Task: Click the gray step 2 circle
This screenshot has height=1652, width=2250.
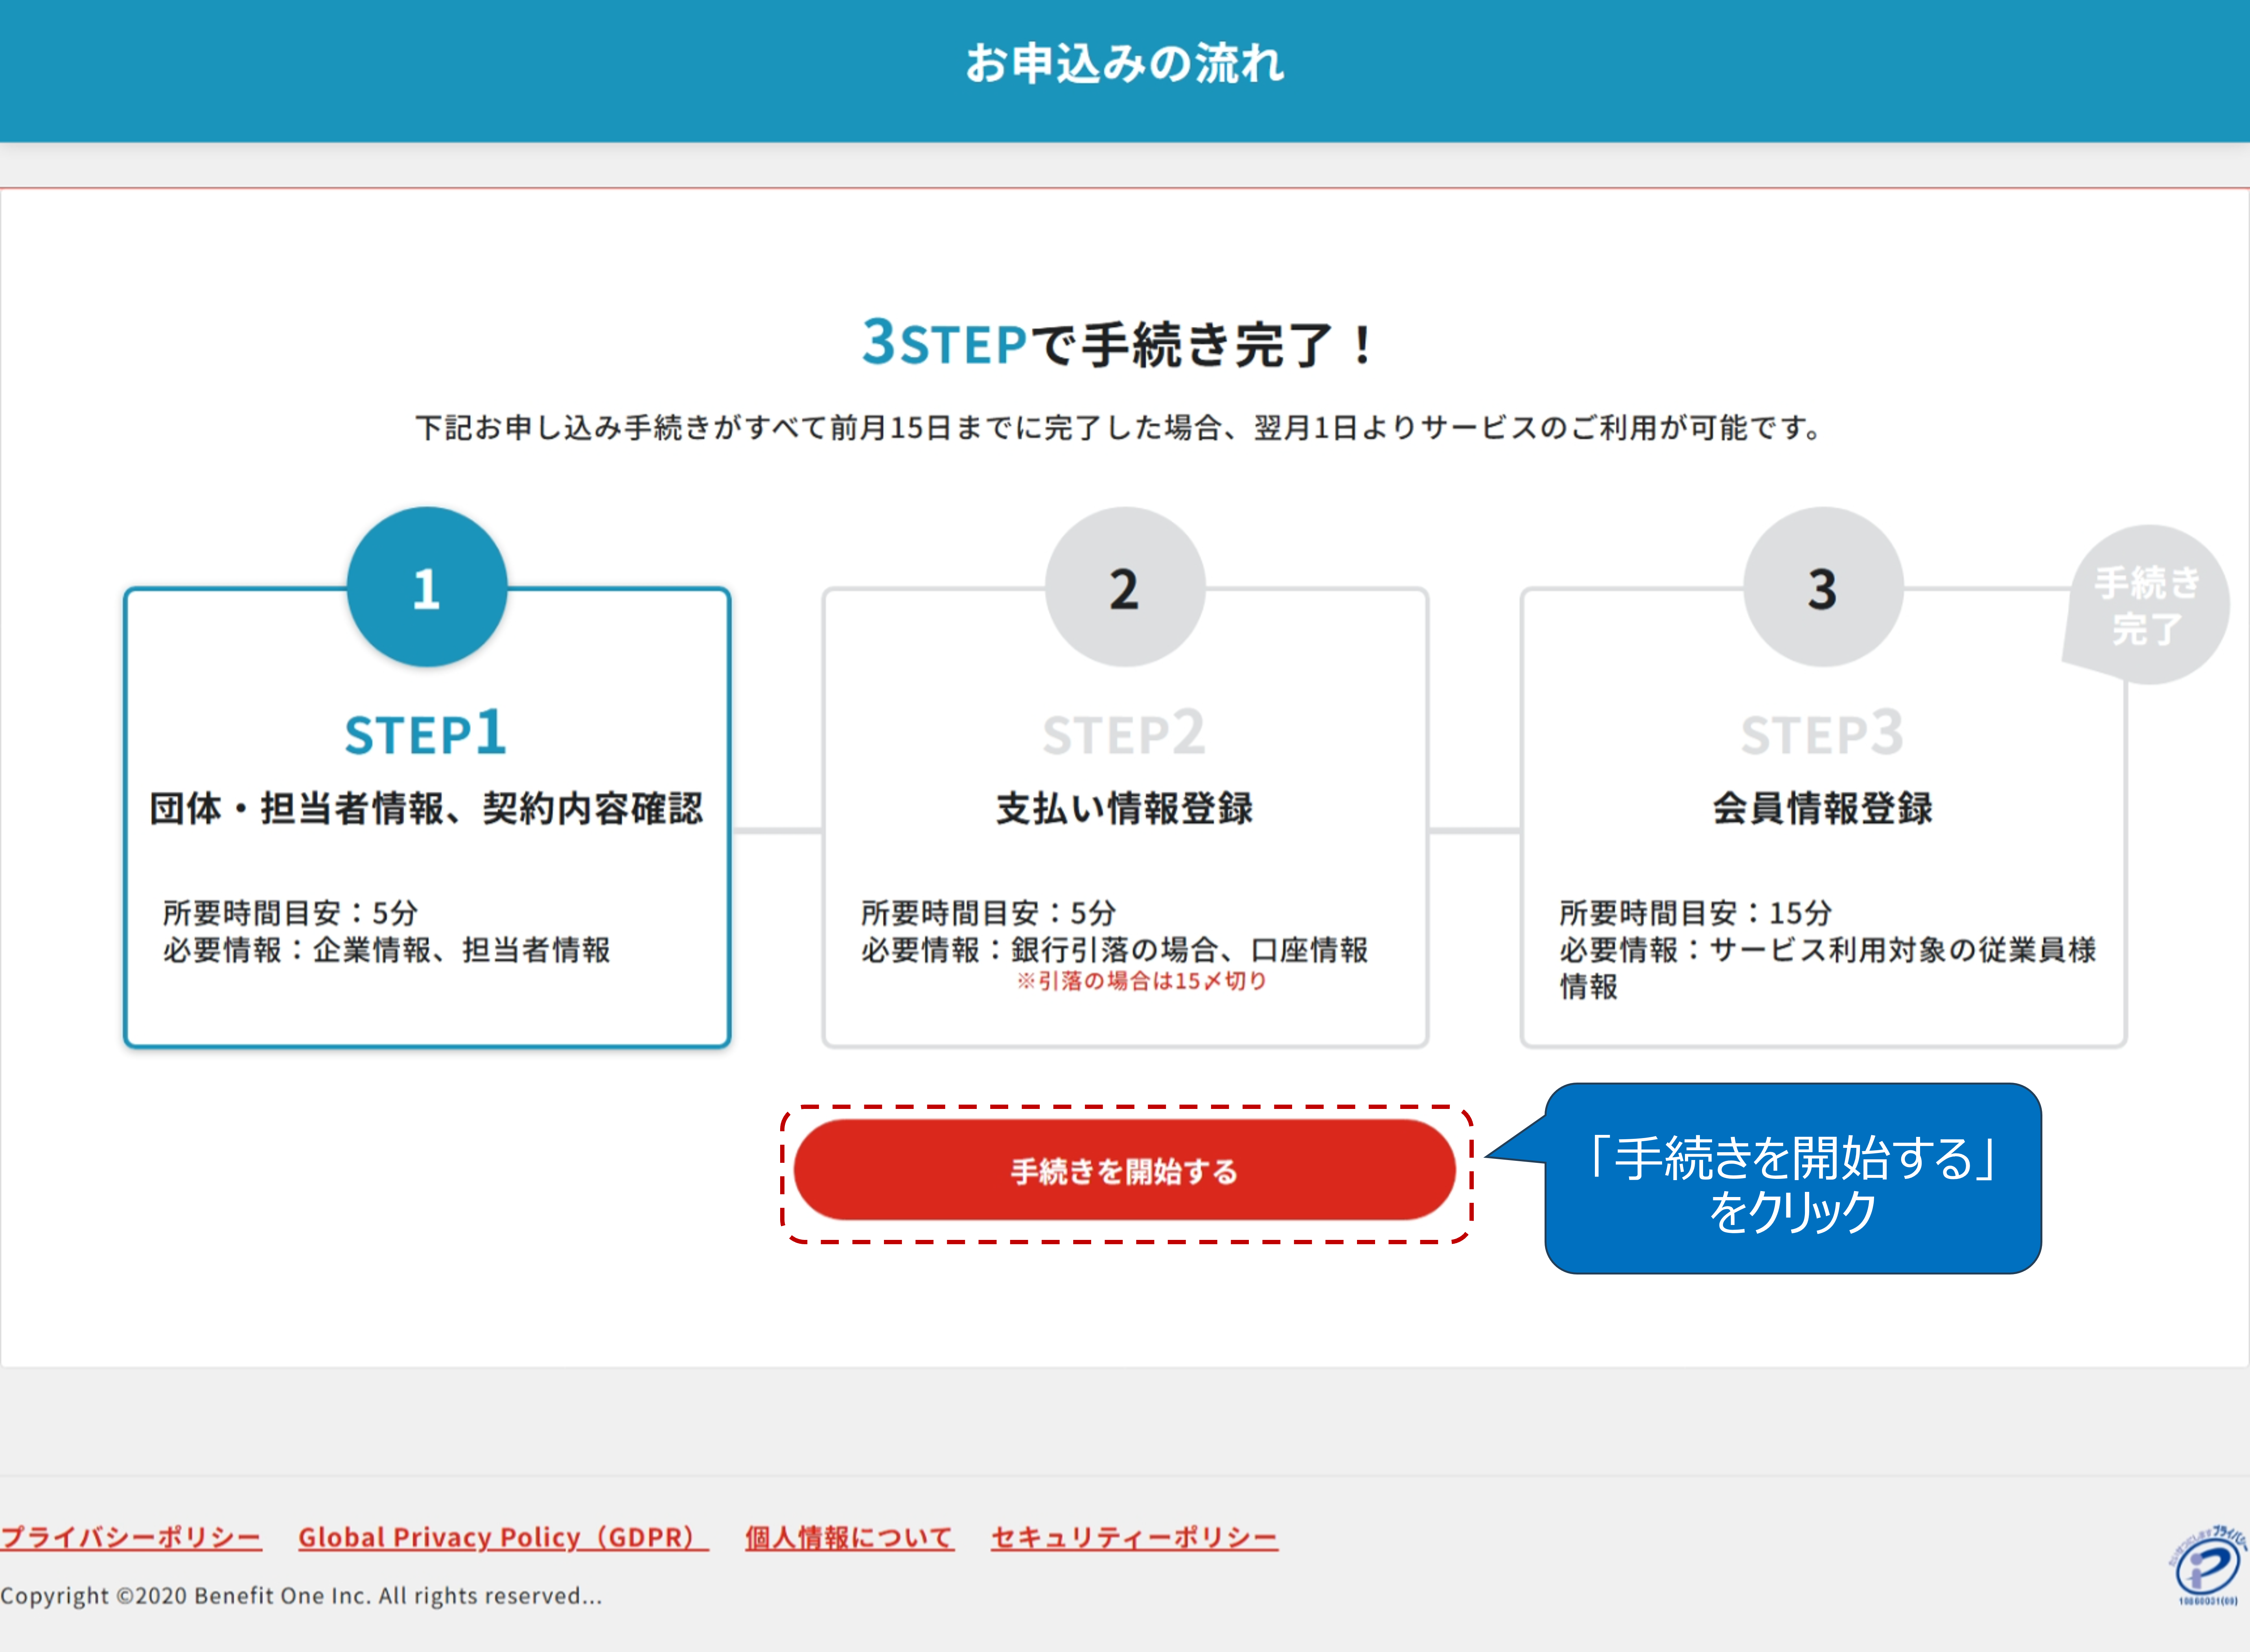Action: [x=1125, y=587]
